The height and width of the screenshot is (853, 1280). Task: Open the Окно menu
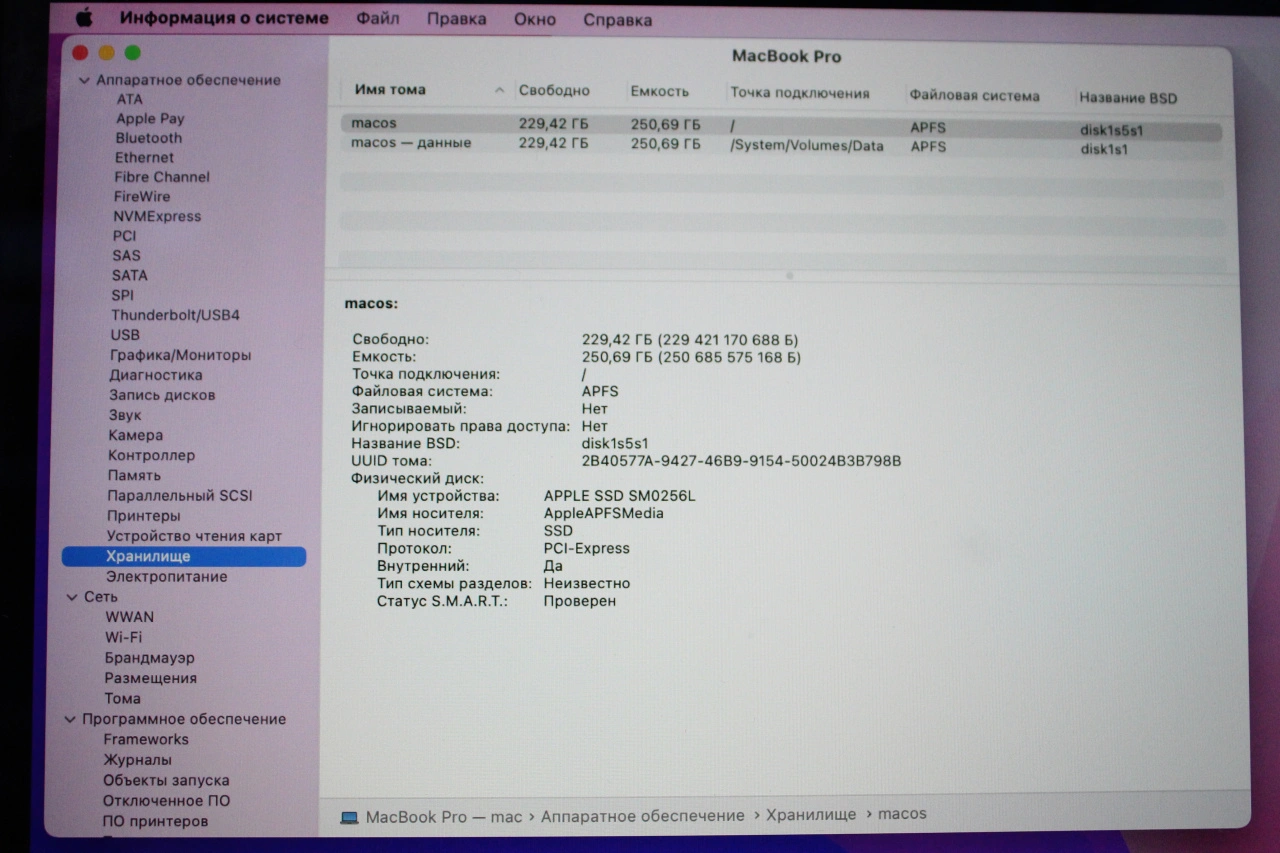[x=535, y=19]
